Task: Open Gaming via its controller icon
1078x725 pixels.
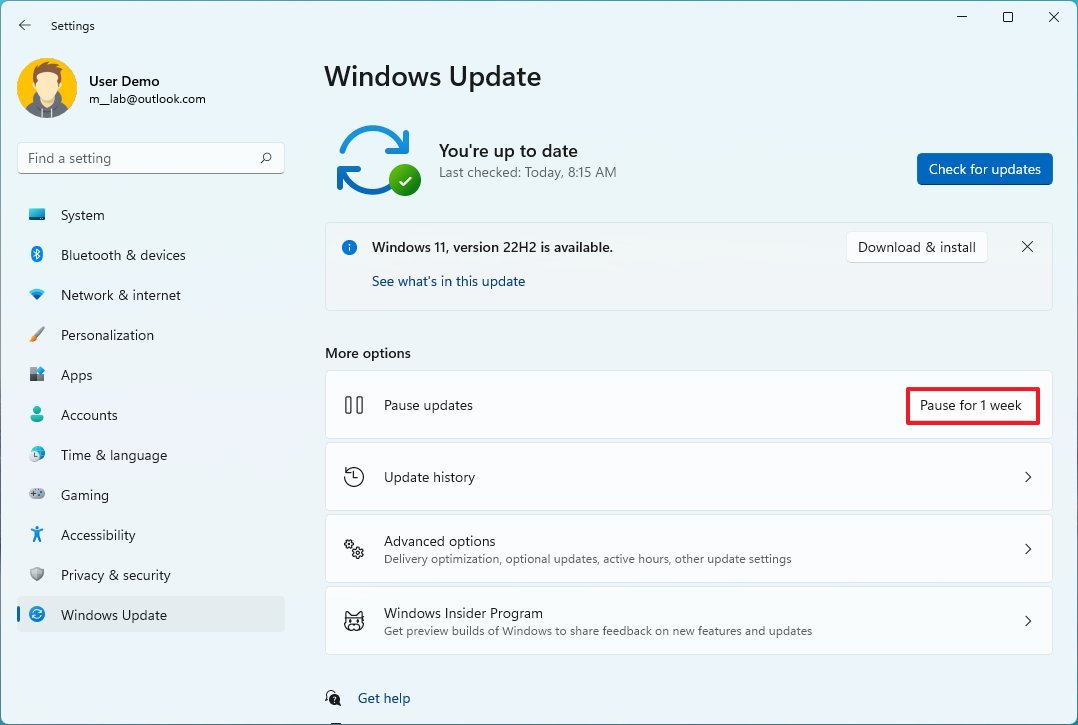Action: (37, 495)
